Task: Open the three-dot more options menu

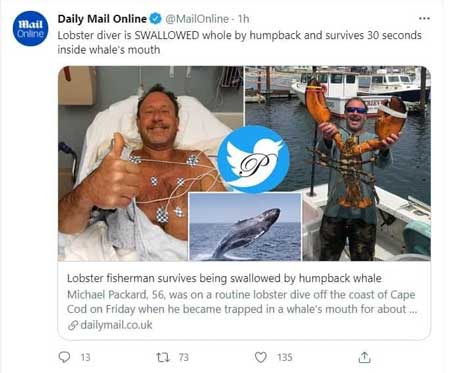Action: [424, 18]
